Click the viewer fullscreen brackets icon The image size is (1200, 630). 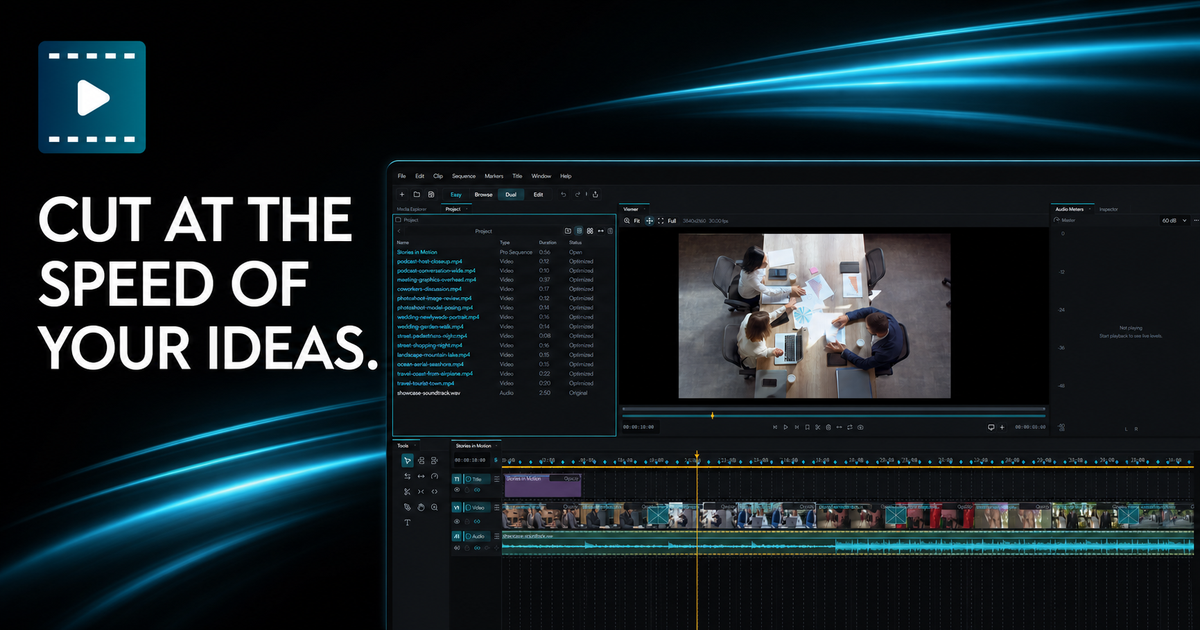[661, 220]
